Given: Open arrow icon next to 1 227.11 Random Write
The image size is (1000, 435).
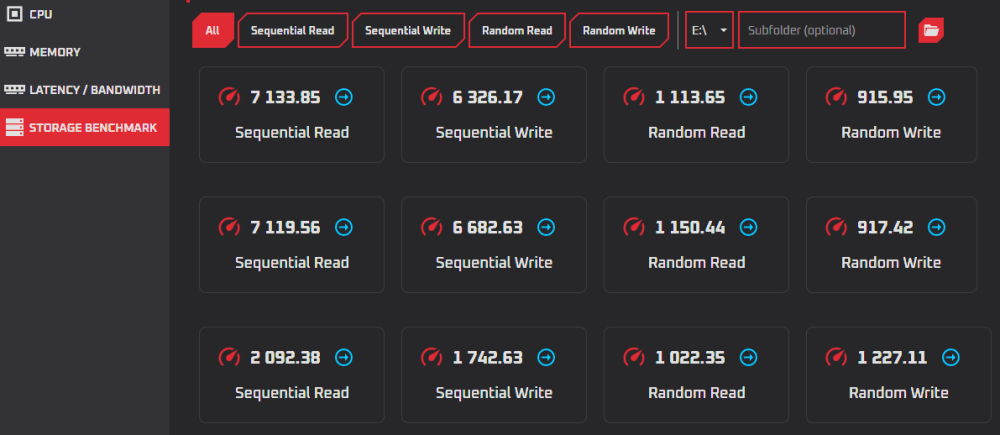Looking at the screenshot, I should pyautogui.click(x=950, y=357).
